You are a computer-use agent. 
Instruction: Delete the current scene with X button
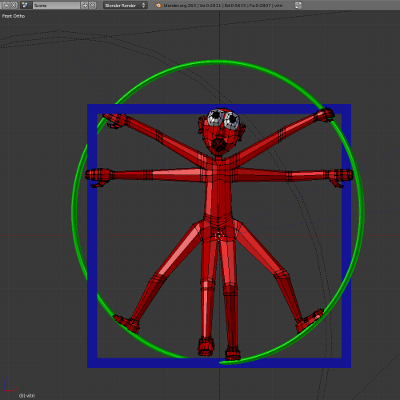point(93,5)
